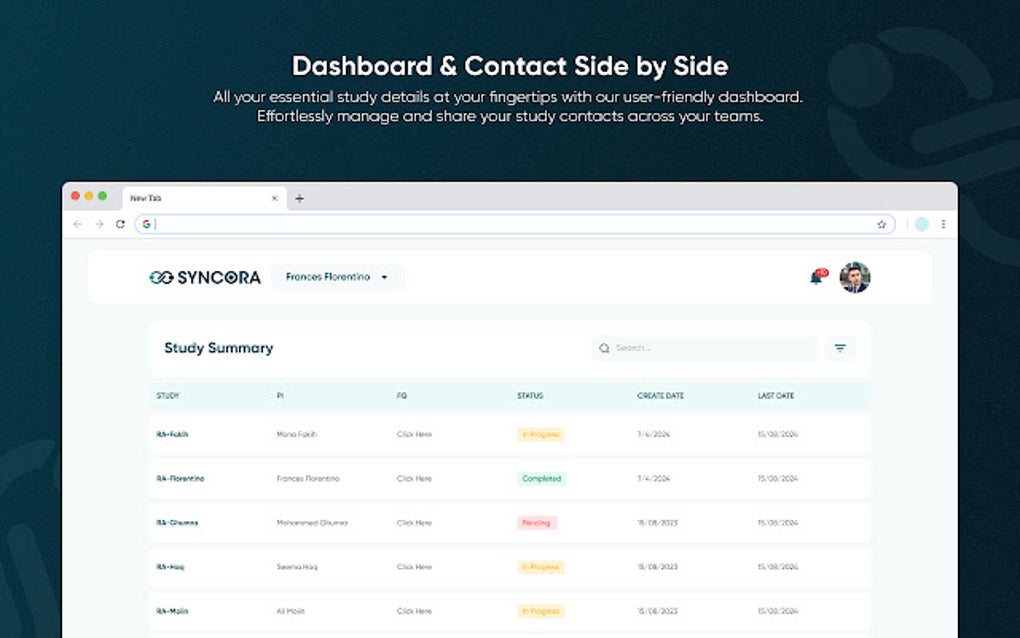
Task: Click 'Click Here' in the RA-Fakih row
Action: pos(414,434)
